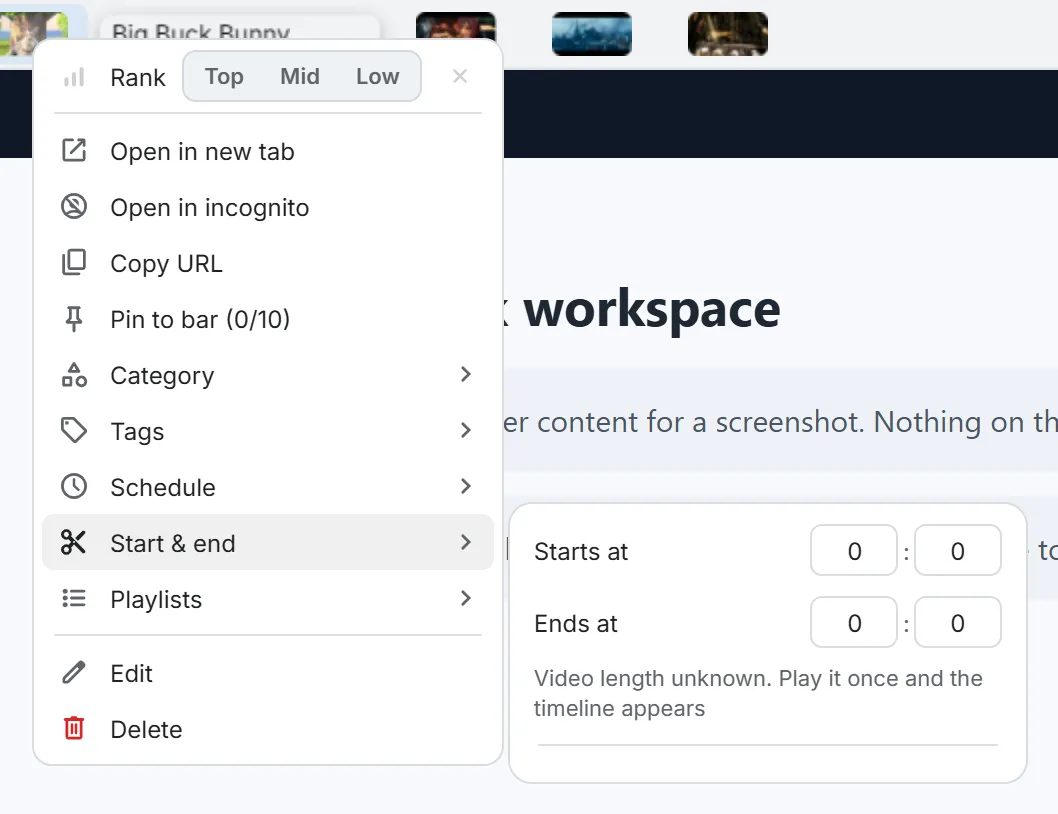Click the Edit pencil icon
Screen dimensions: 1058x814
[74, 673]
